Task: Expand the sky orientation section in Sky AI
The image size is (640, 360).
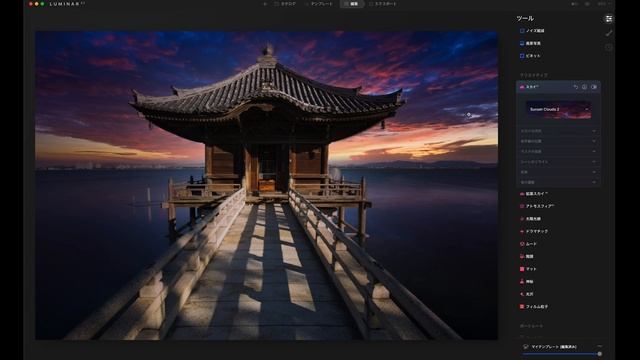Action: point(558,131)
